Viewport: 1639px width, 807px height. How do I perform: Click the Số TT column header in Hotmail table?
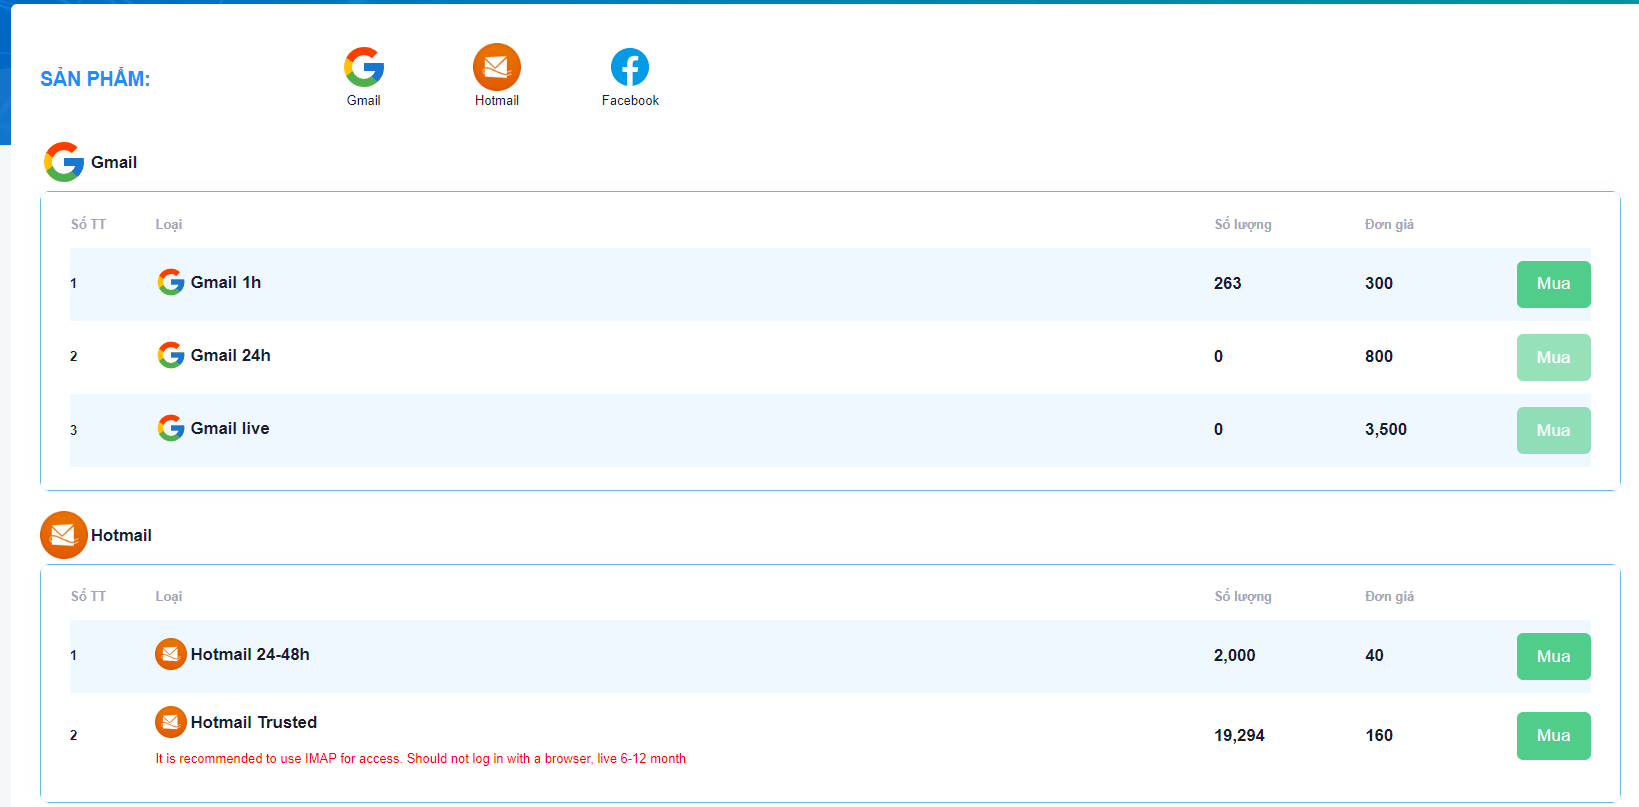click(x=88, y=596)
